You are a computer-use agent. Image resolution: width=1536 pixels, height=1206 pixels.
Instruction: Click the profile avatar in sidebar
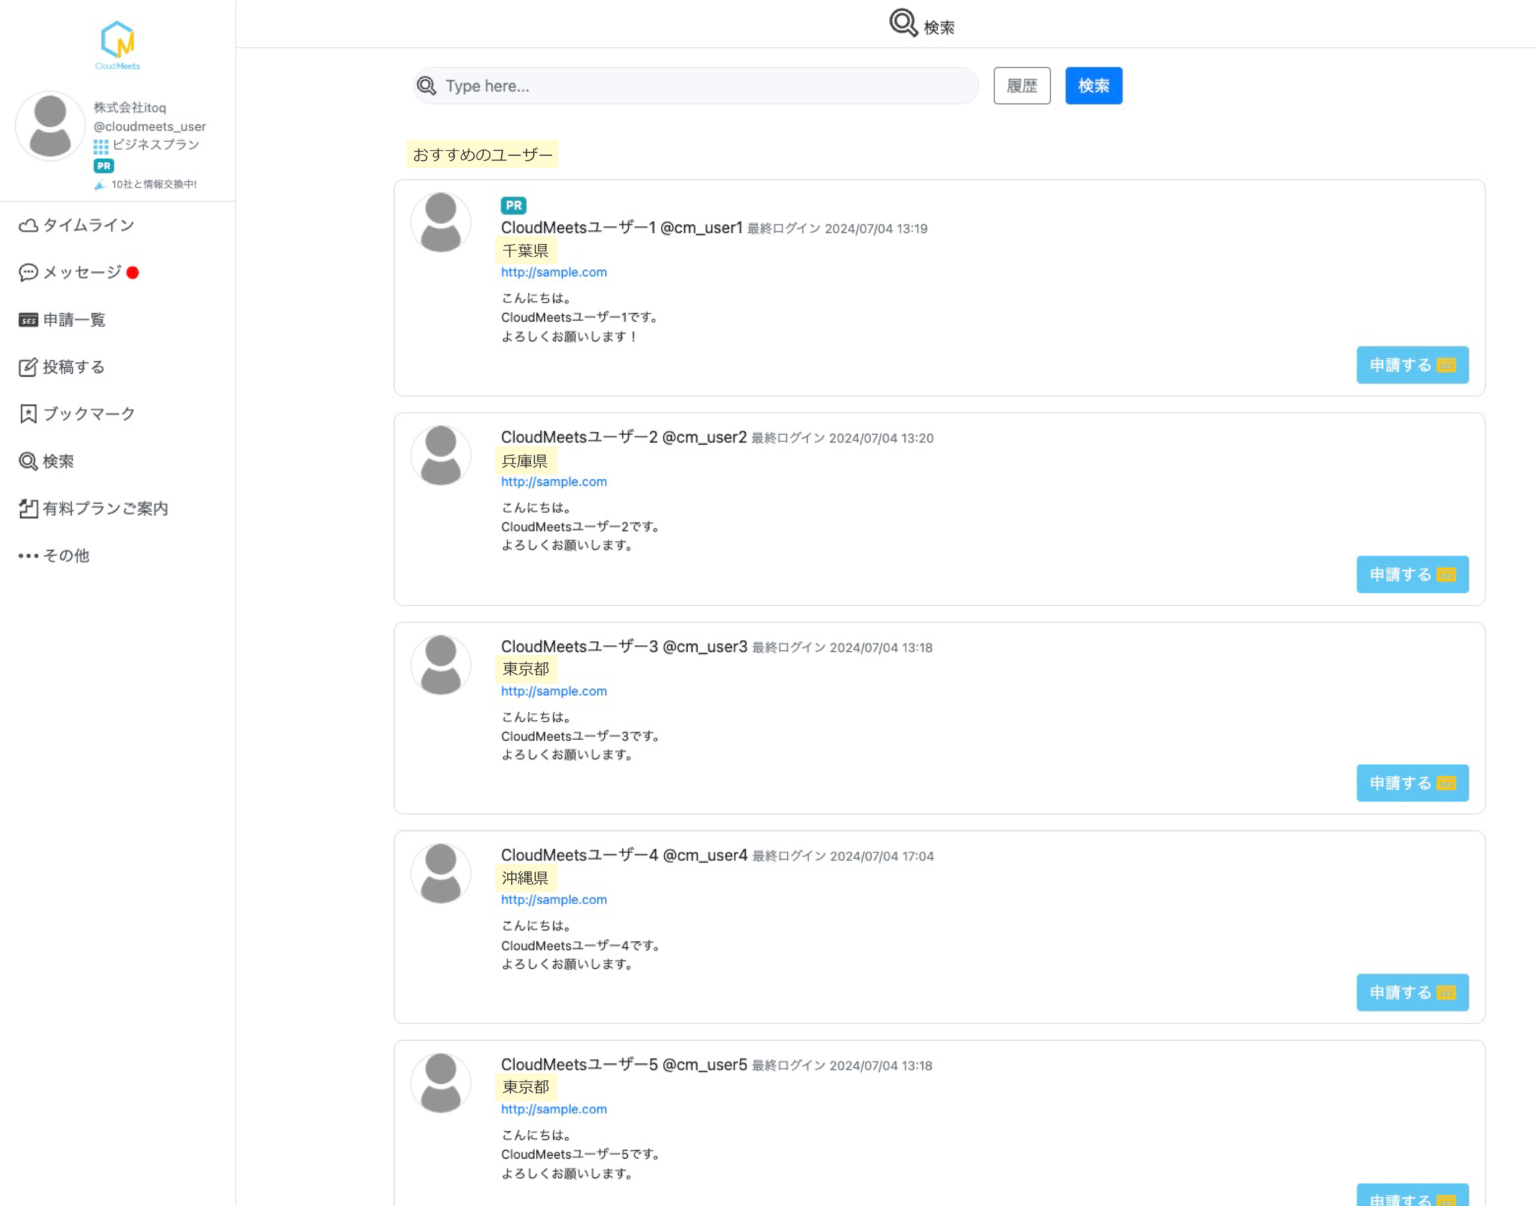(x=50, y=126)
